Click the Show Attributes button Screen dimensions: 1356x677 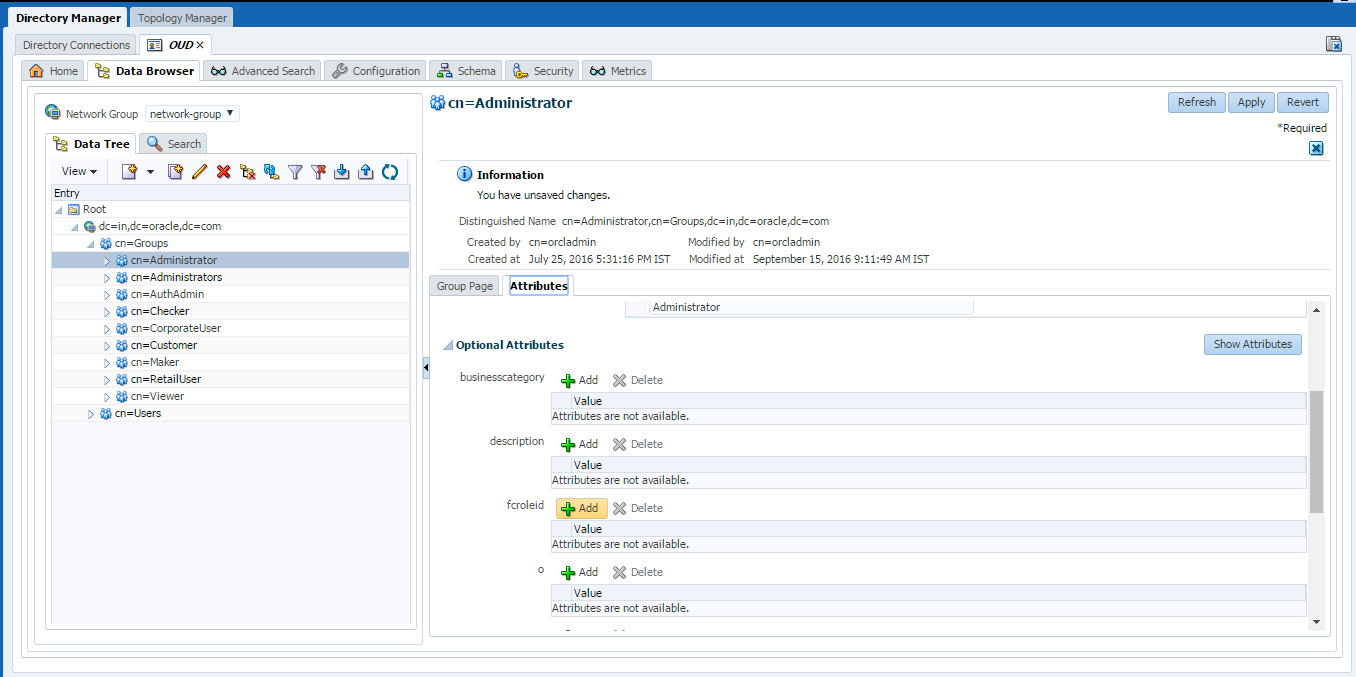click(x=1252, y=344)
